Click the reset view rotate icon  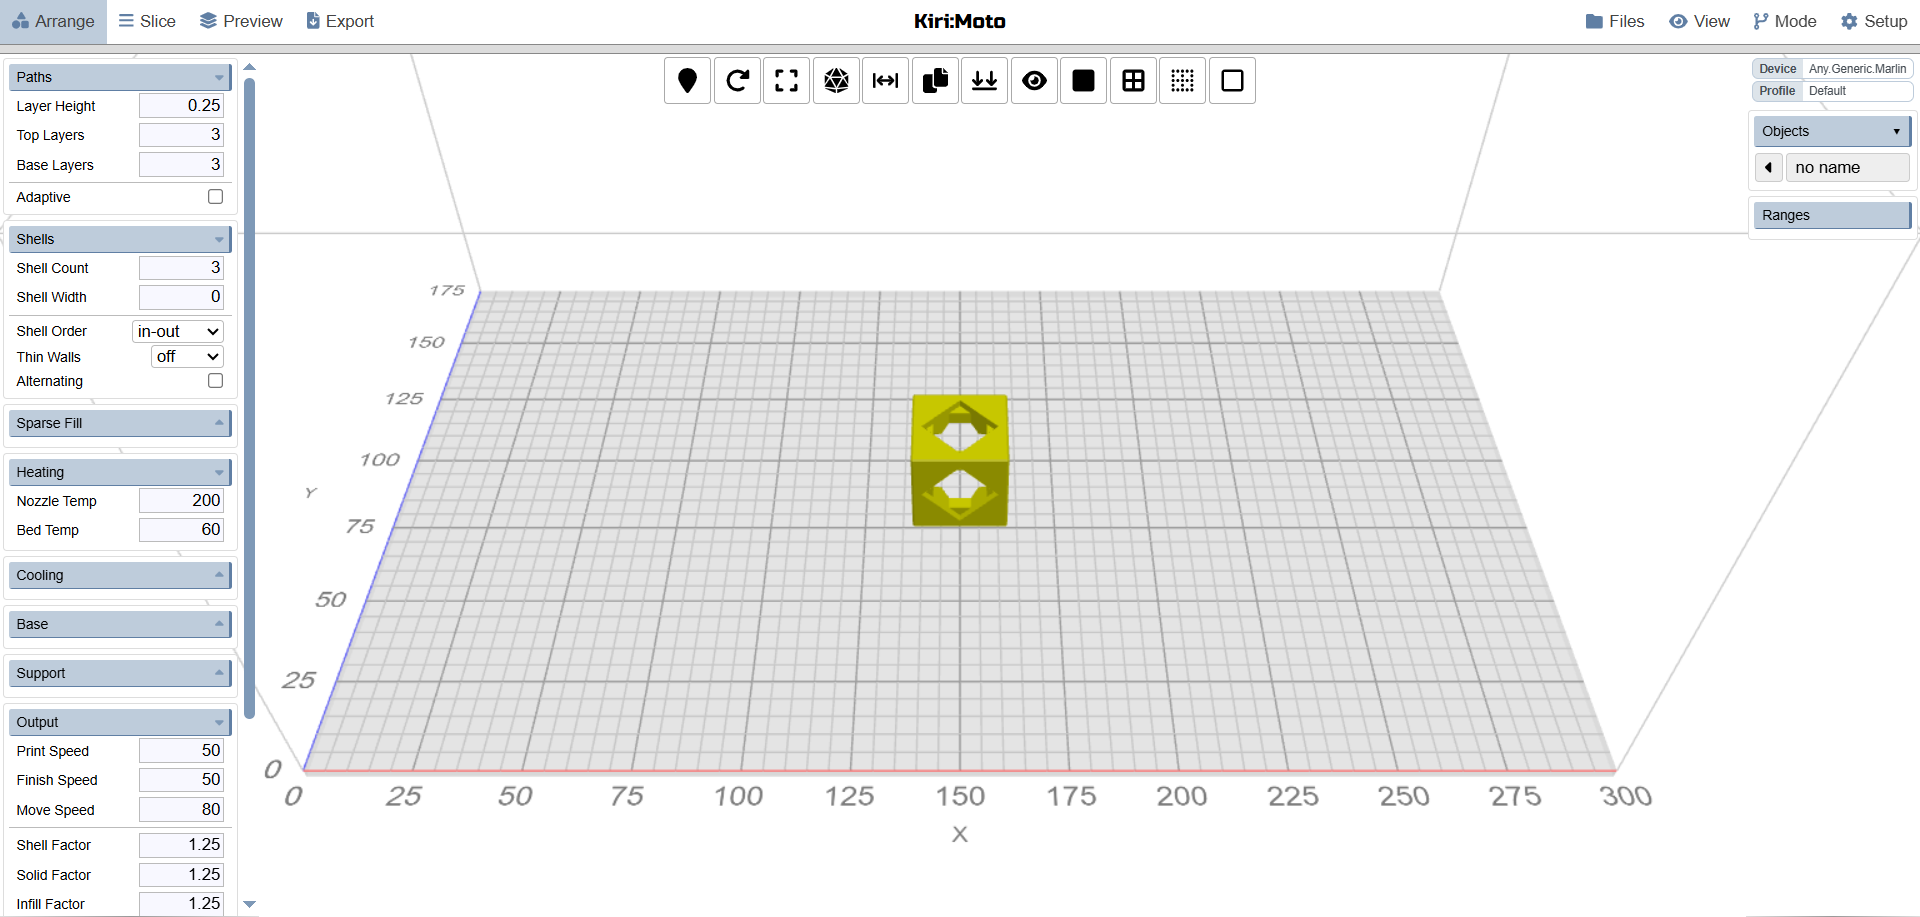737,81
